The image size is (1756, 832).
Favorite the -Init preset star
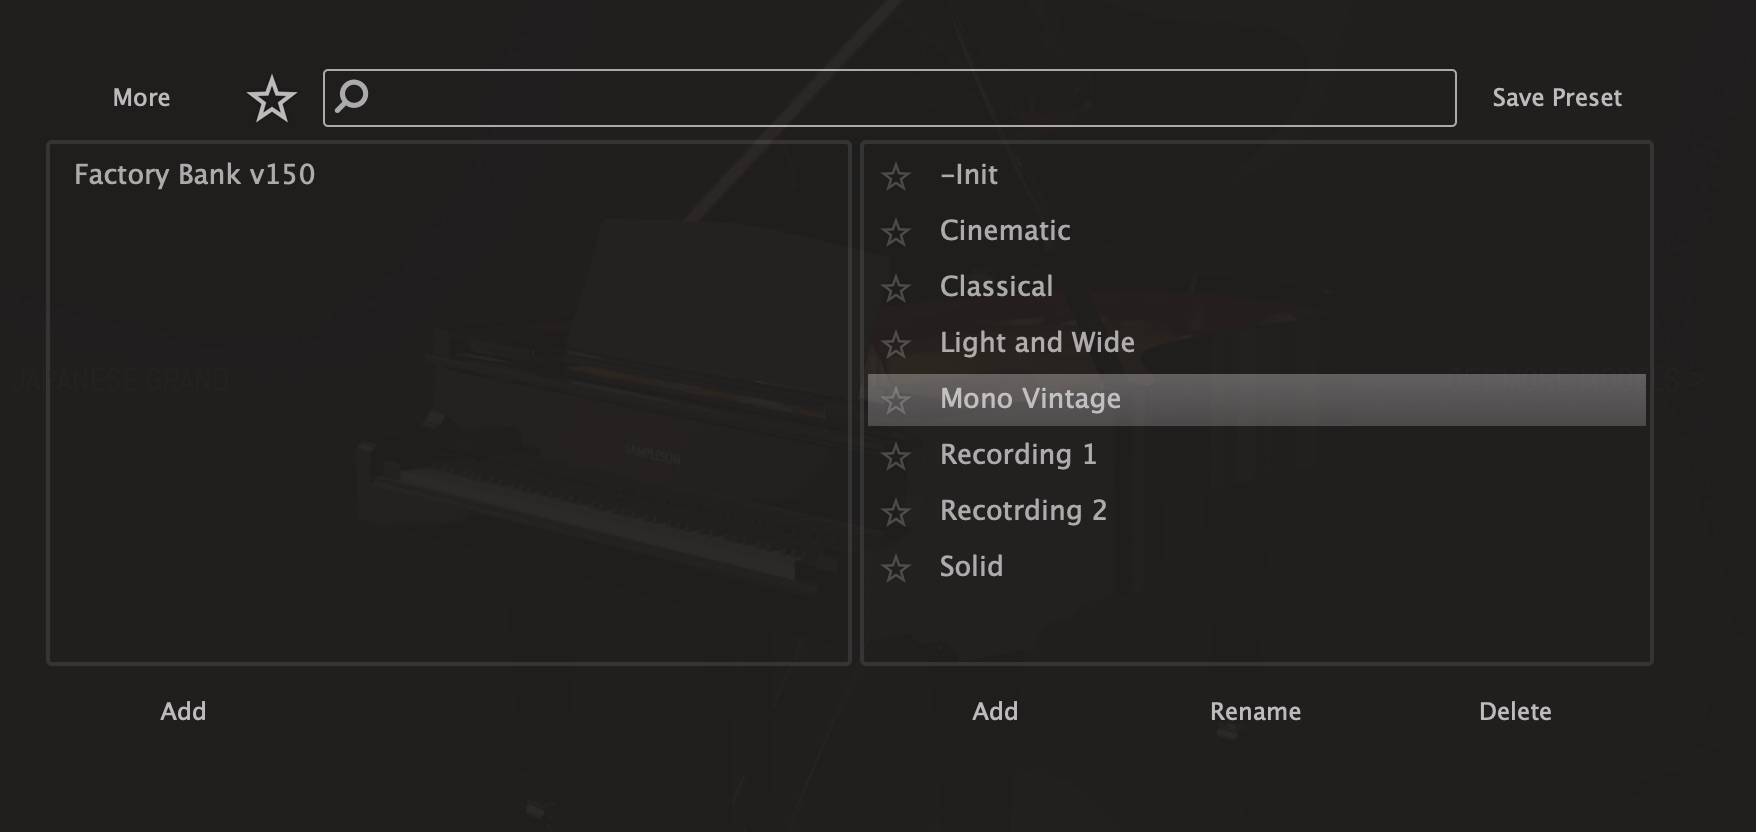coord(896,177)
